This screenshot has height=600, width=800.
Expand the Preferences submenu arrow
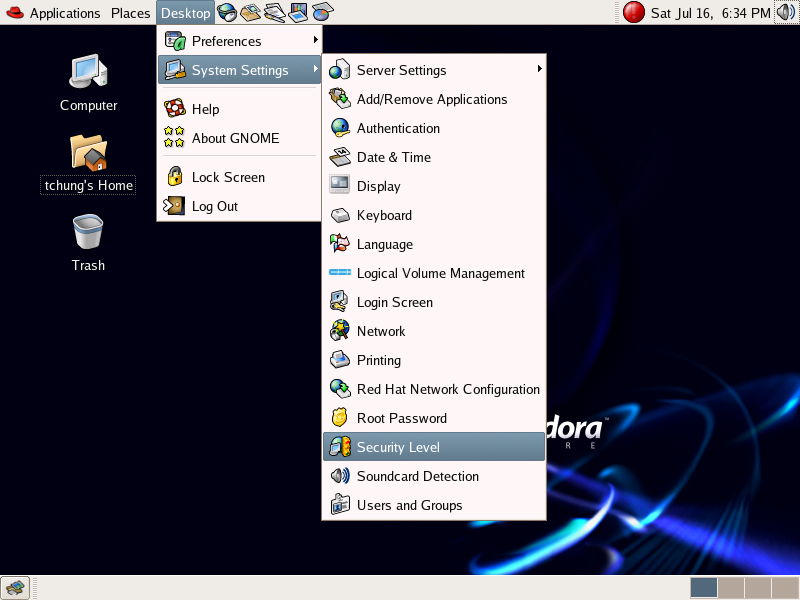[316, 40]
